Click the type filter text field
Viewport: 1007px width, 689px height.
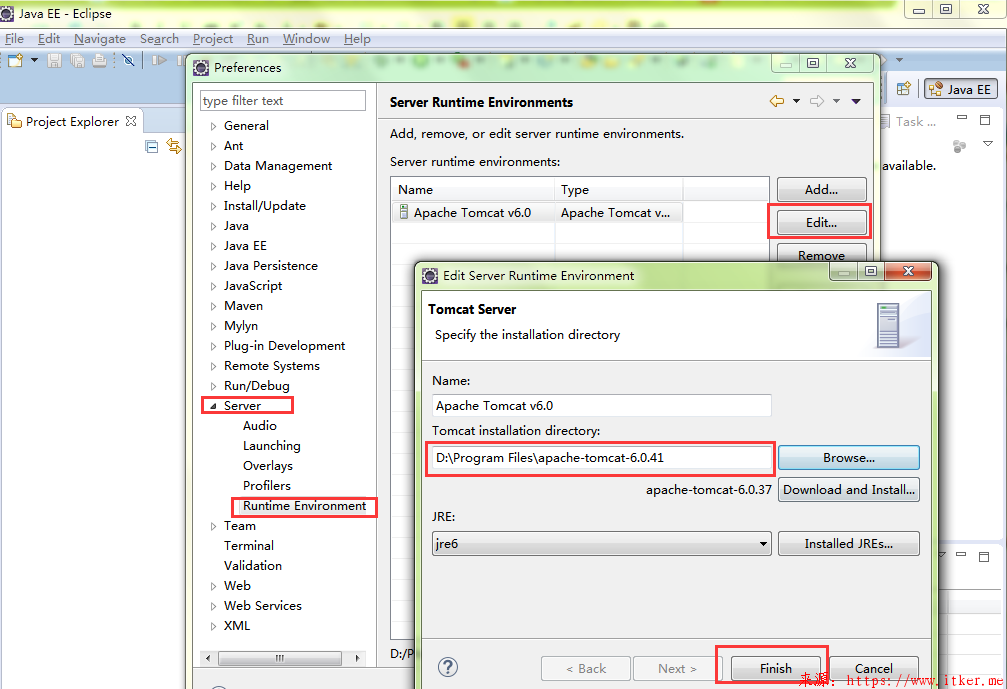click(x=283, y=101)
